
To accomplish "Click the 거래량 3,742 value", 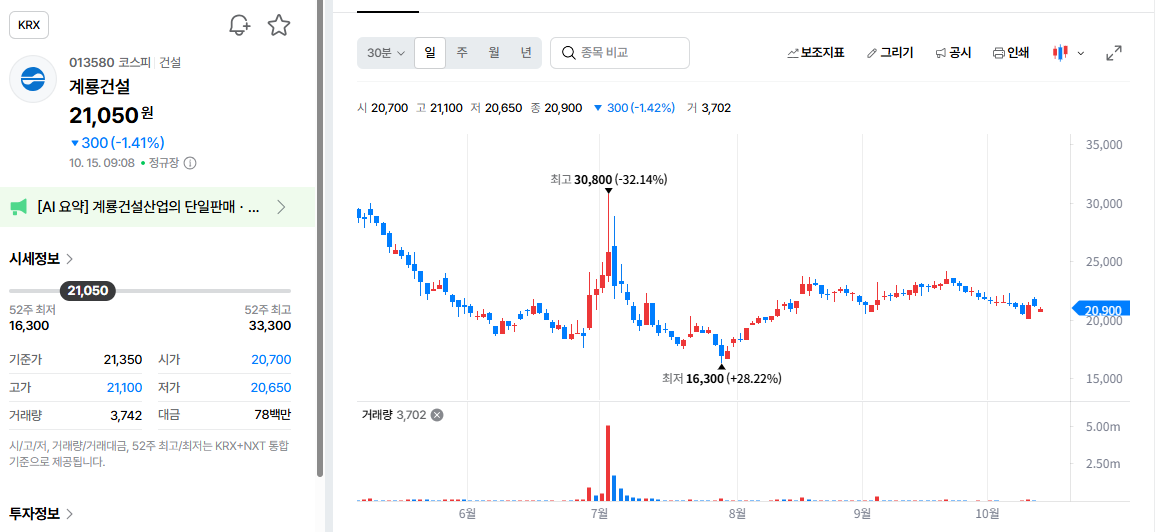I will click(x=126, y=416).
